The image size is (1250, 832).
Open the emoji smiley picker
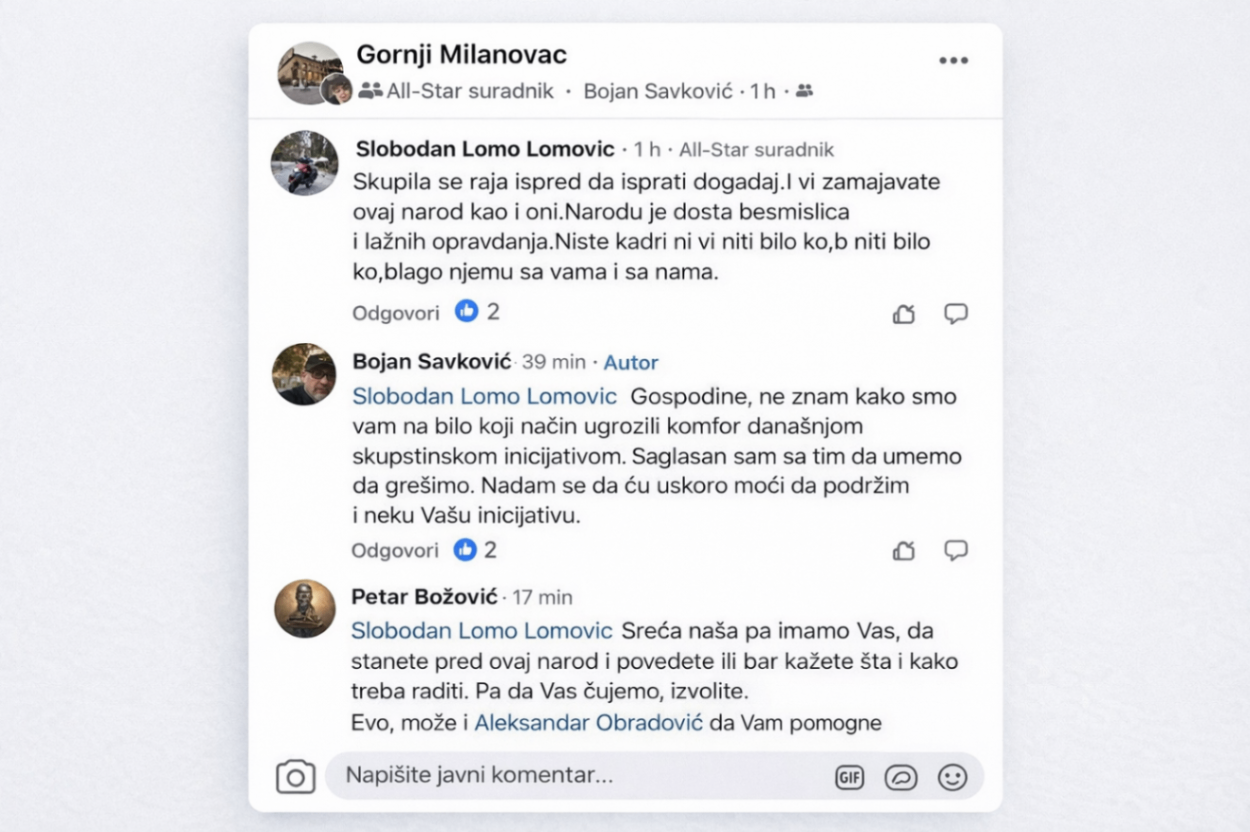click(952, 777)
